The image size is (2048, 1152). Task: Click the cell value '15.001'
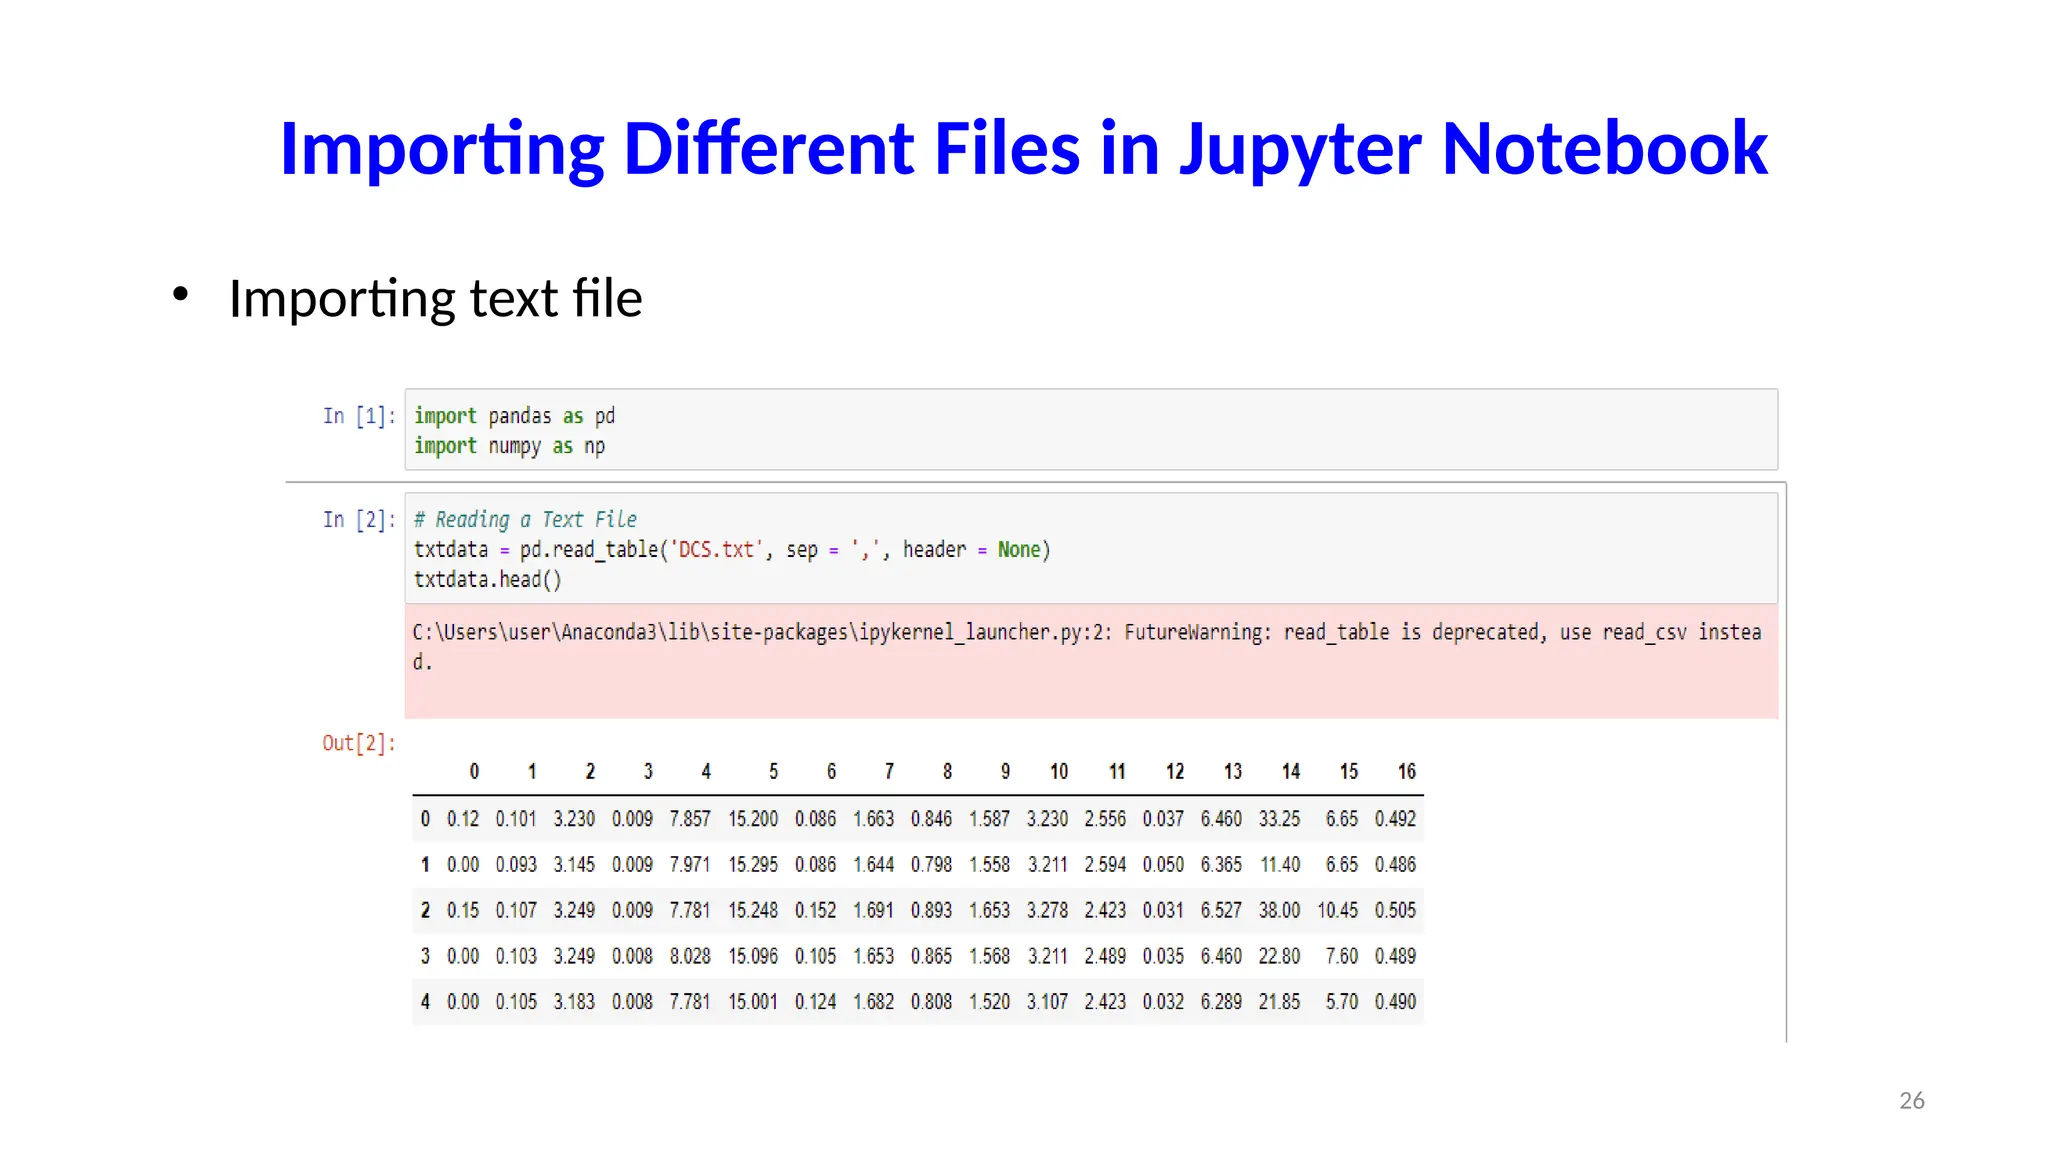[753, 1002]
